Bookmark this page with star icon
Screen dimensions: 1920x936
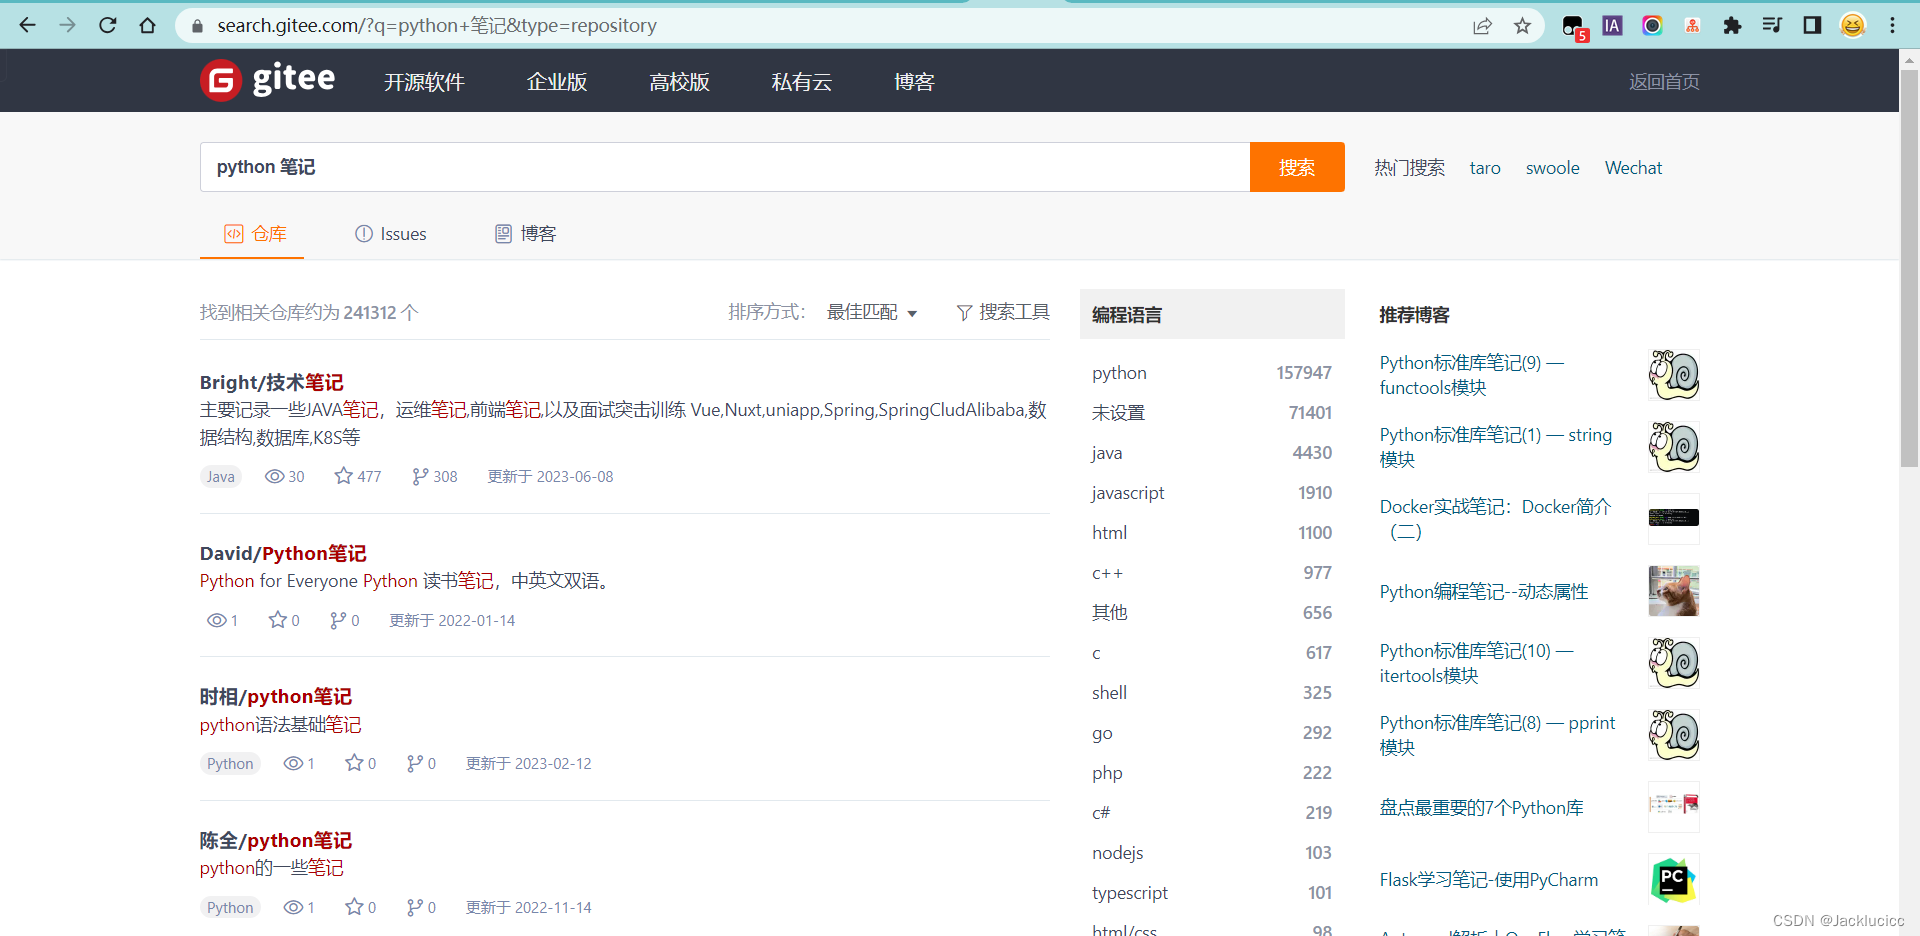[x=1522, y=26]
